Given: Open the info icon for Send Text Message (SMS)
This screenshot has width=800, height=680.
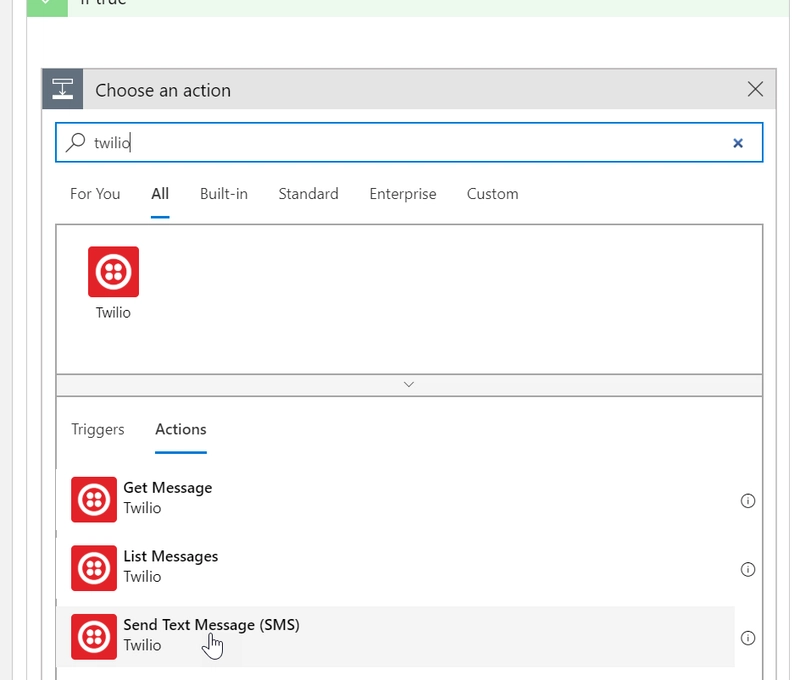Looking at the screenshot, I should (x=747, y=637).
